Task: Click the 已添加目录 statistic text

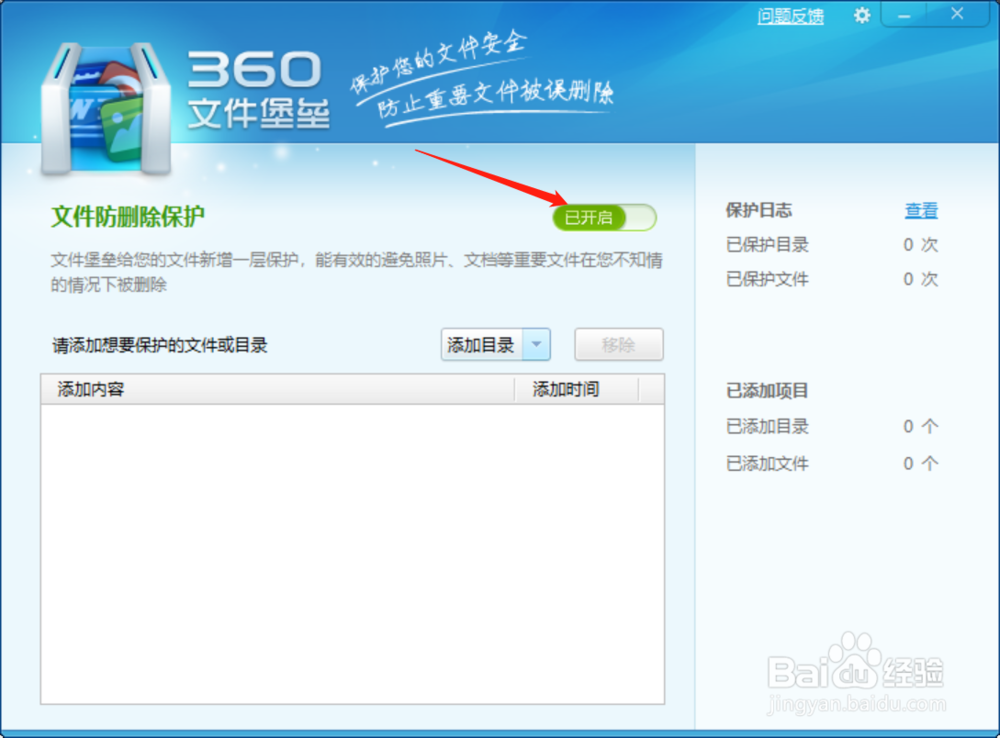Action: pyautogui.click(x=767, y=427)
